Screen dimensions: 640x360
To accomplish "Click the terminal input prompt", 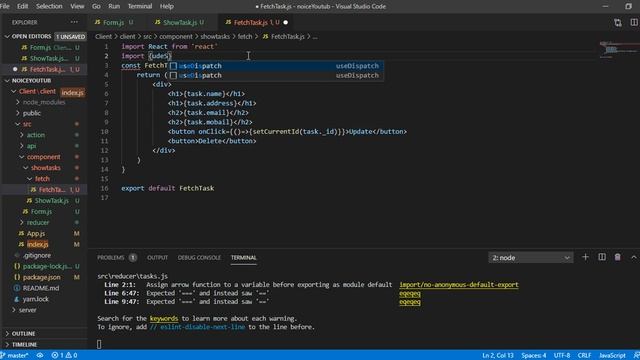I will coord(99,344).
